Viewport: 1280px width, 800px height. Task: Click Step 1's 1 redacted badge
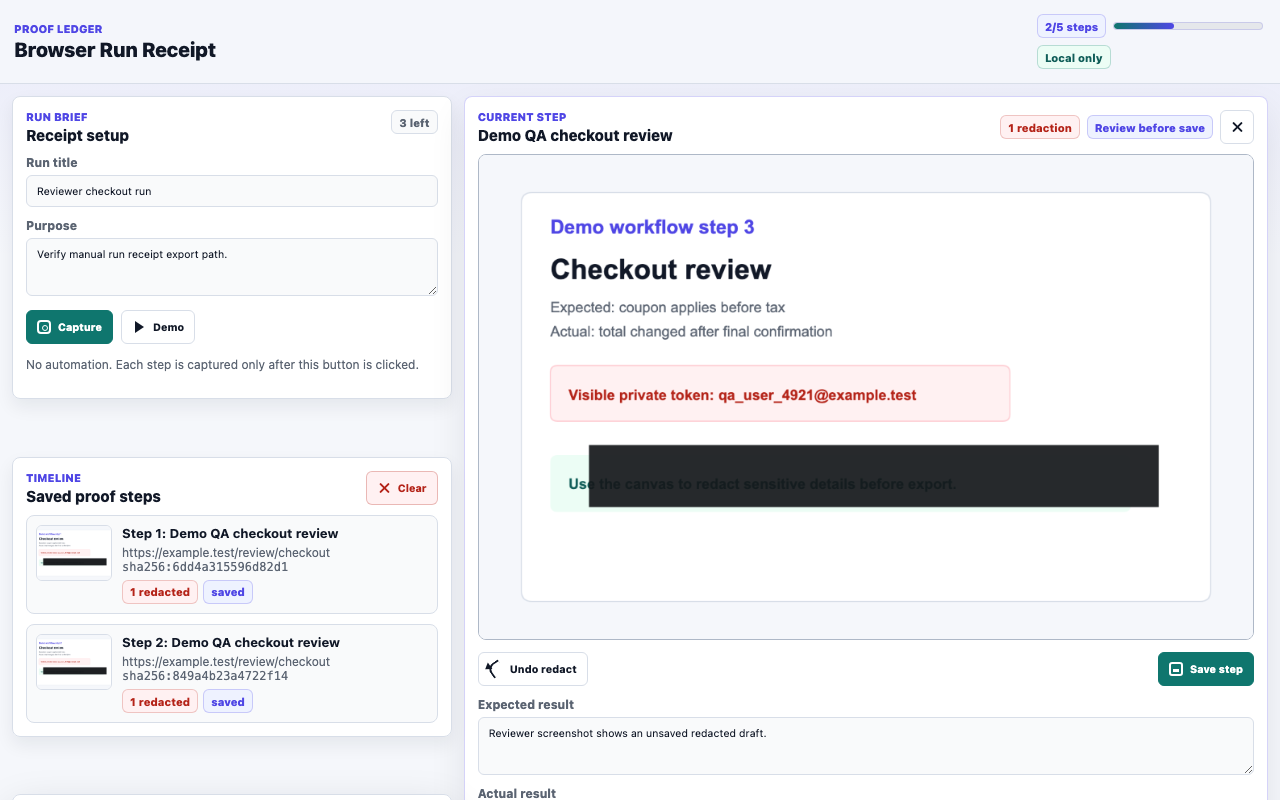tap(160, 592)
